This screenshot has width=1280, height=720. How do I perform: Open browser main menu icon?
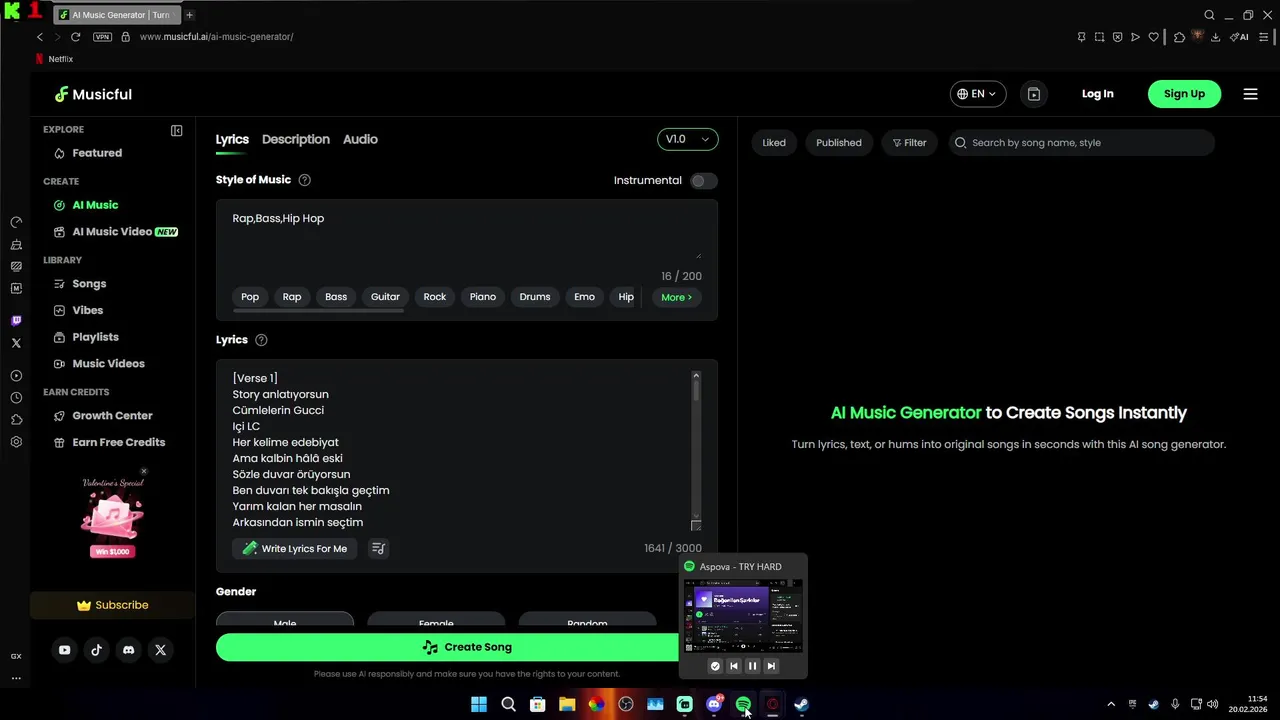tap(1264, 37)
